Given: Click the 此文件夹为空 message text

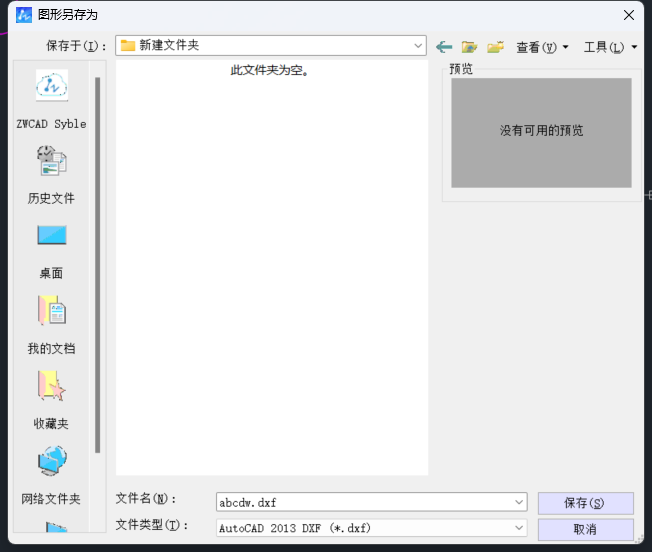Looking at the screenshot, I should pos(270,70).
